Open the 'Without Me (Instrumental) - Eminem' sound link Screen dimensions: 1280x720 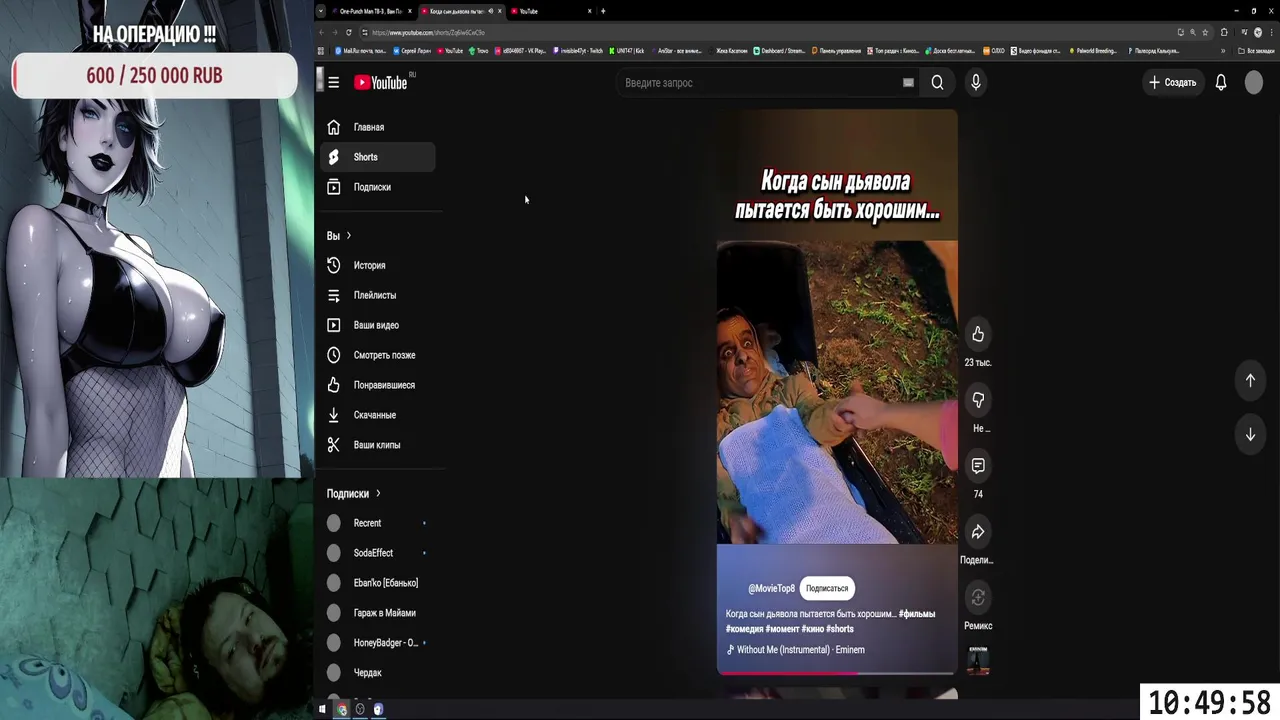click(795, 650)
